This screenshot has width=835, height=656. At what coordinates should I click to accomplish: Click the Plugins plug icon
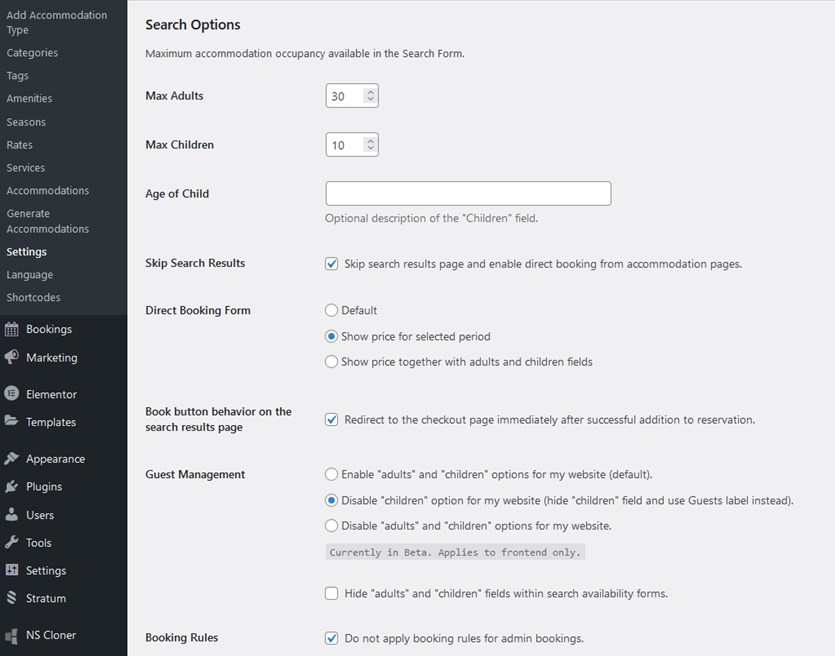[x=12, y=487]
